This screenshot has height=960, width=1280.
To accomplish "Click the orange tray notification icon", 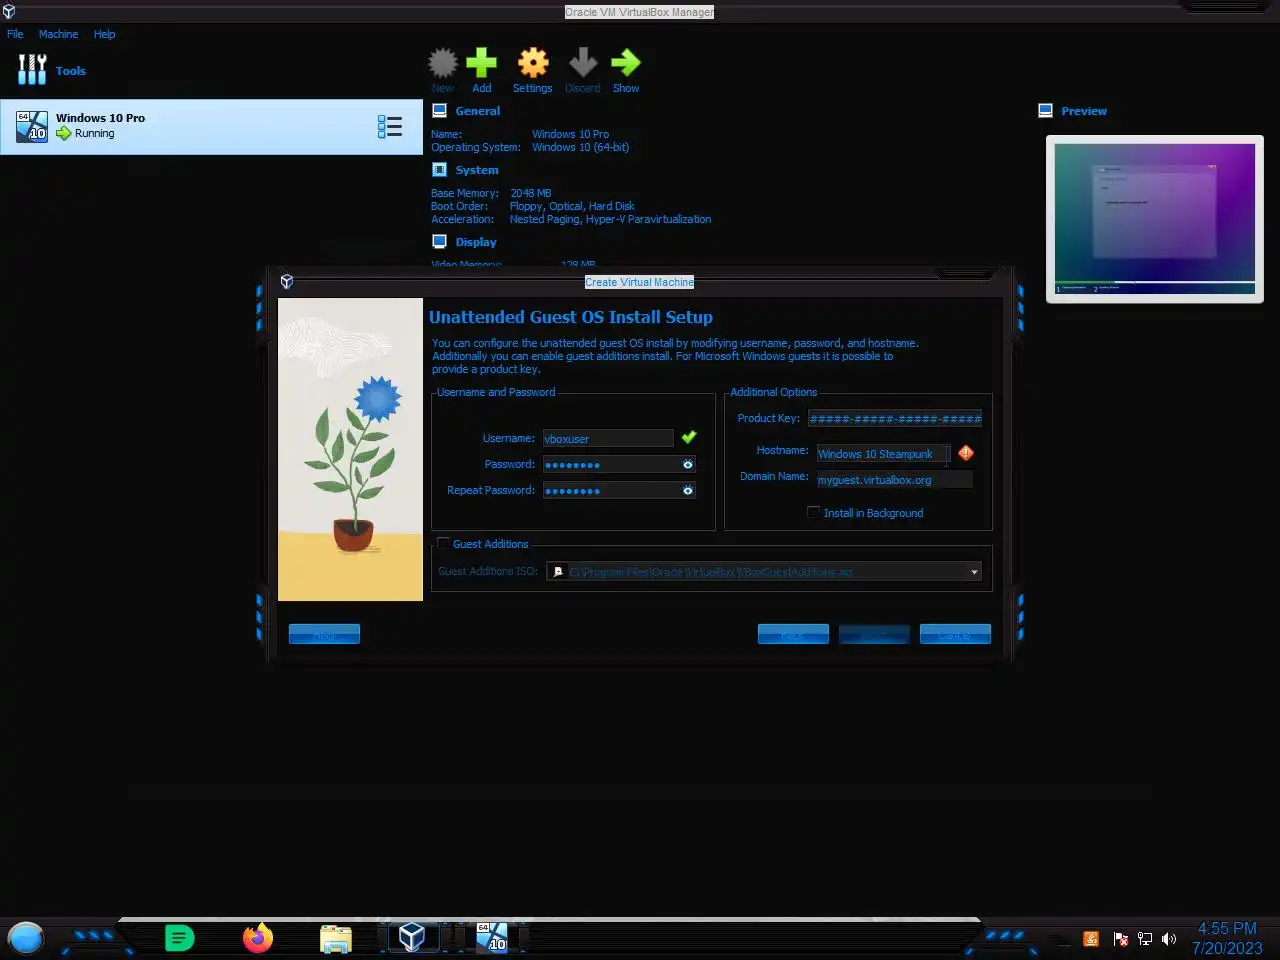I will (1091, 939).
